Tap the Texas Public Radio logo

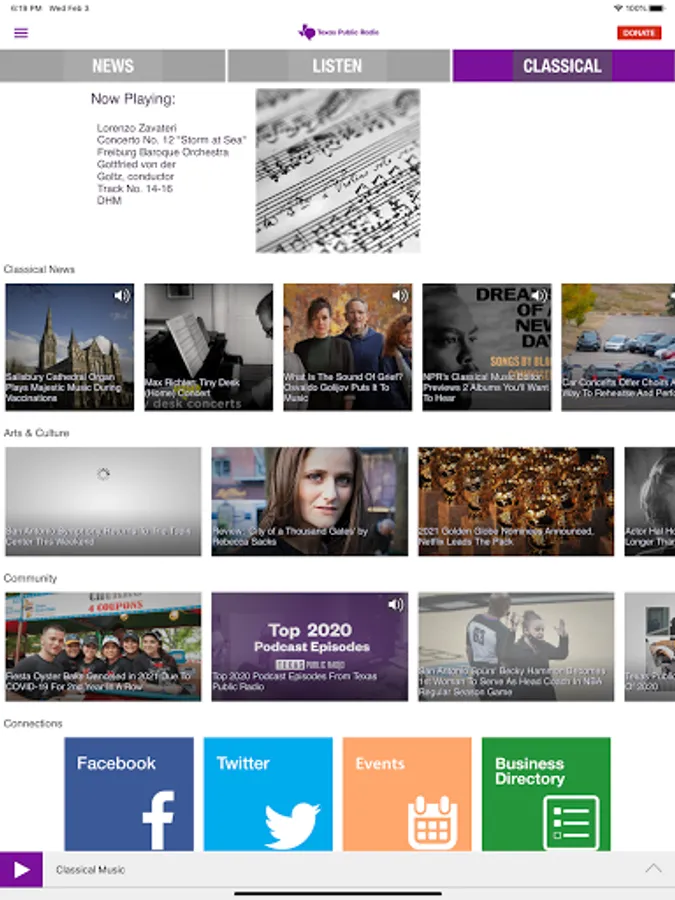point(338,32)
